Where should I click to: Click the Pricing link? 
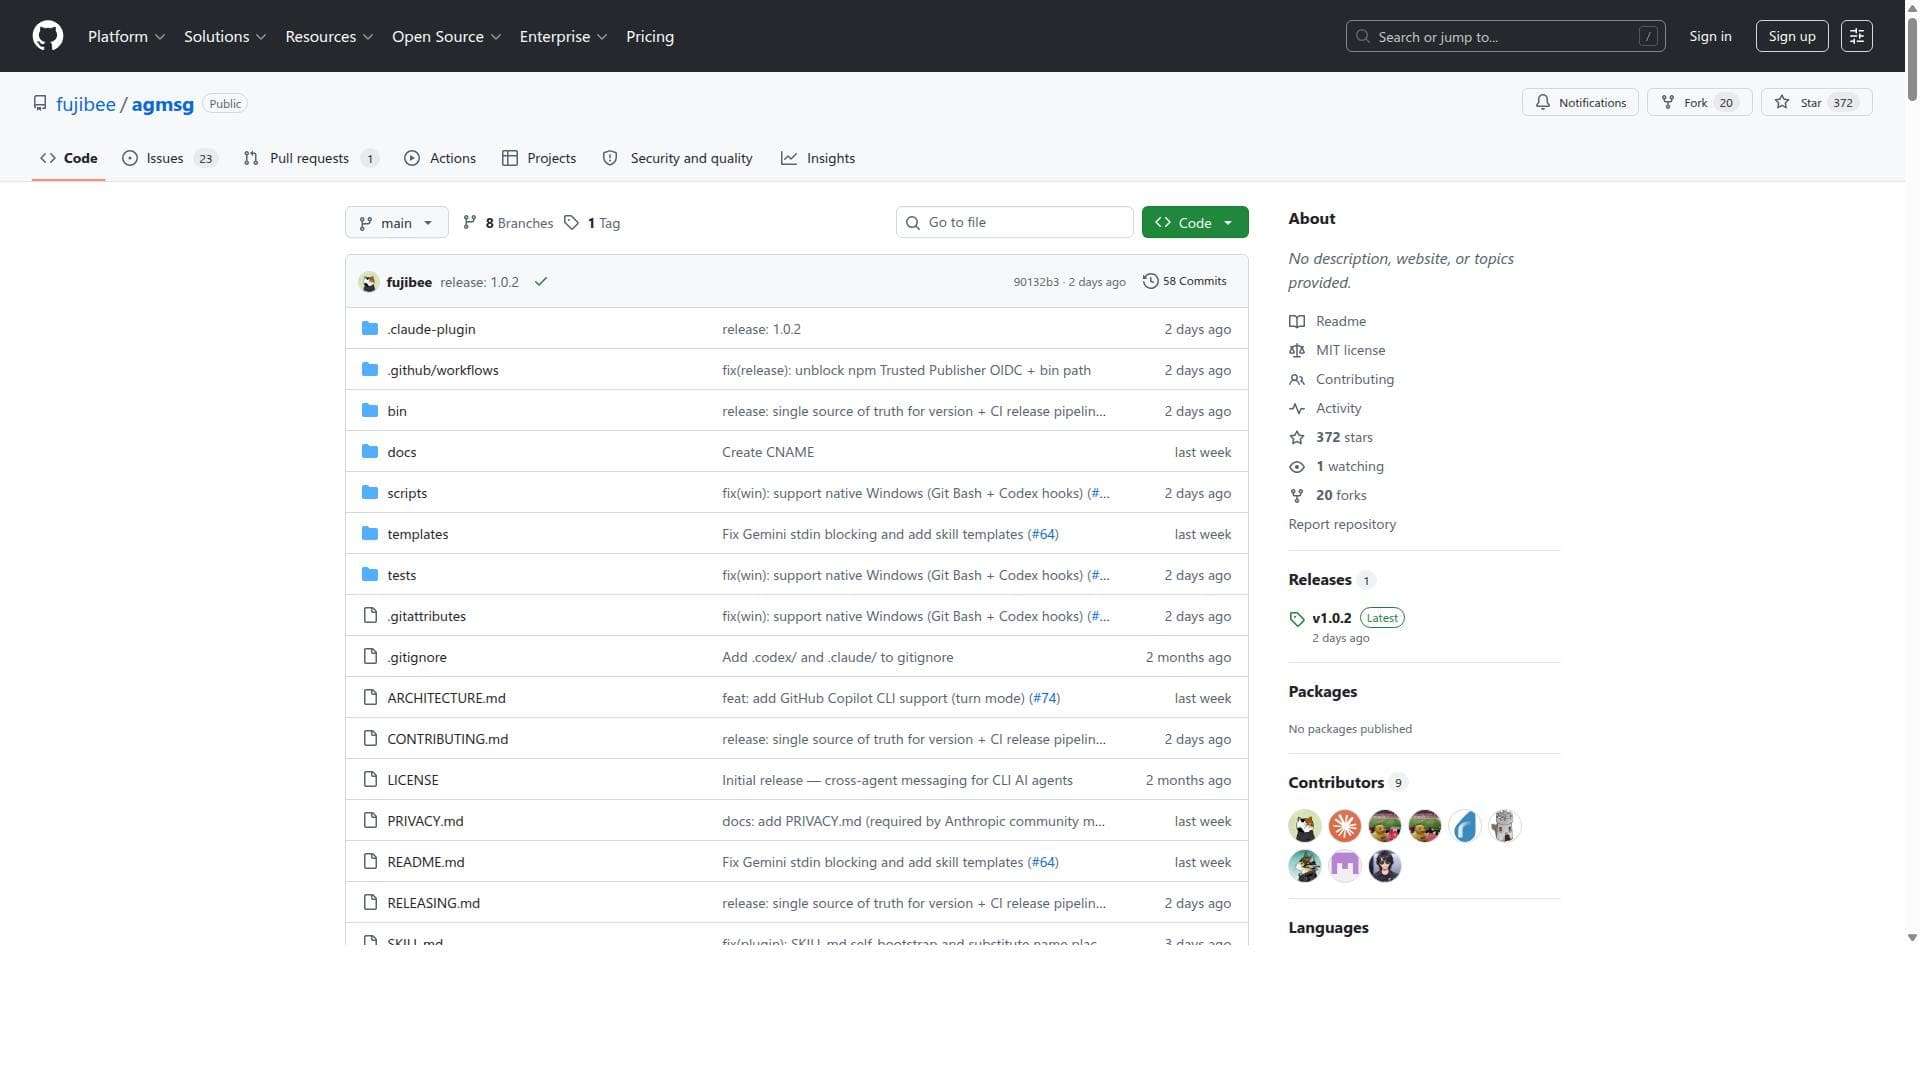[x=650, y=36]
